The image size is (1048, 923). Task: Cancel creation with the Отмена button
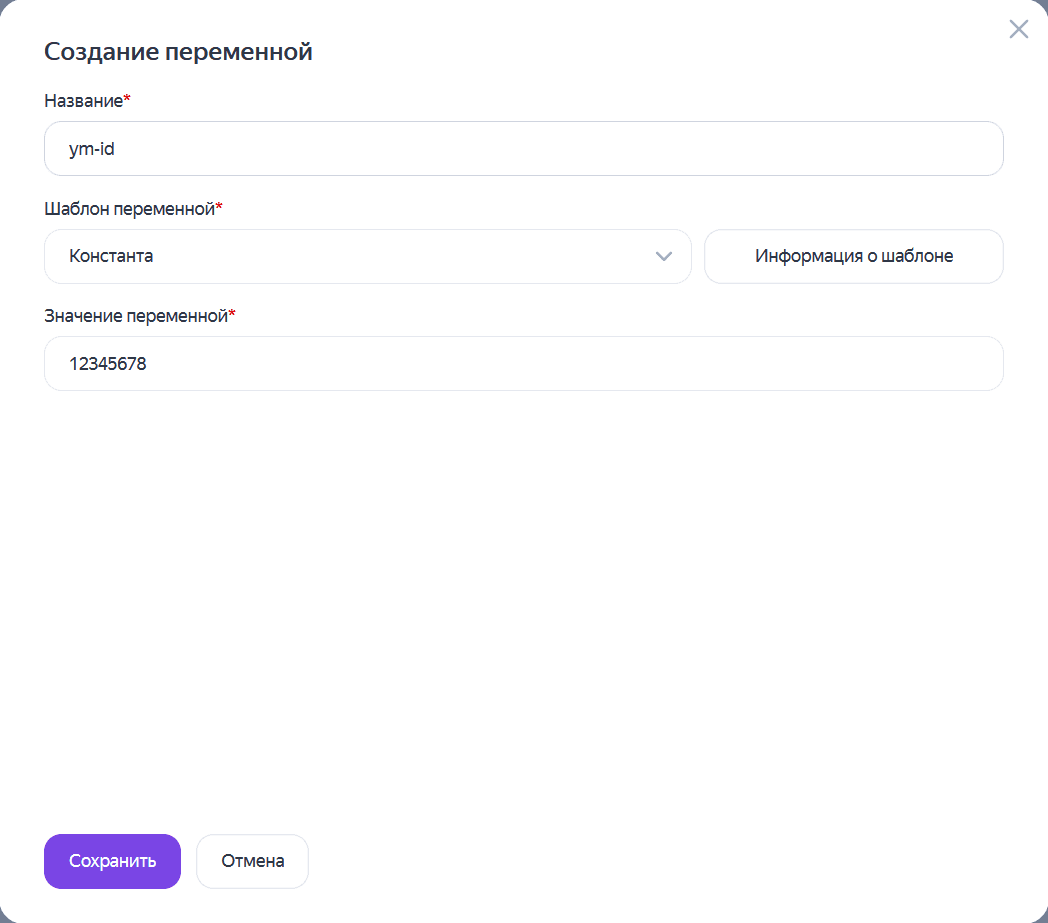(252, 861)
